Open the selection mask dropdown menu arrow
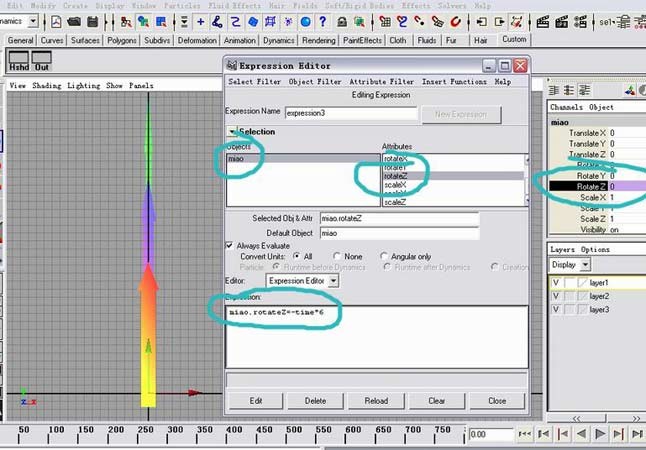The width and height of the screenshot is (646, 450). tap(184, 21)
